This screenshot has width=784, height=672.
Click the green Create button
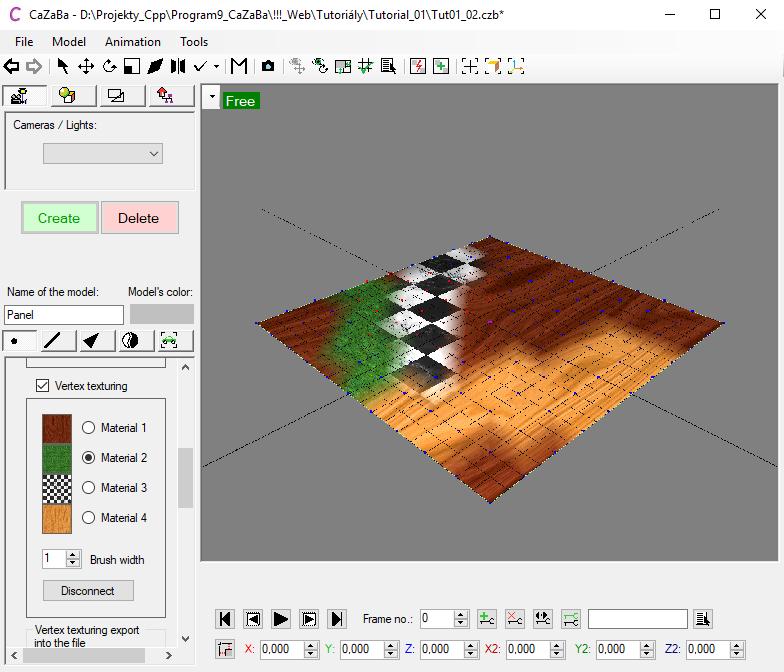click(x=59, y=218)
